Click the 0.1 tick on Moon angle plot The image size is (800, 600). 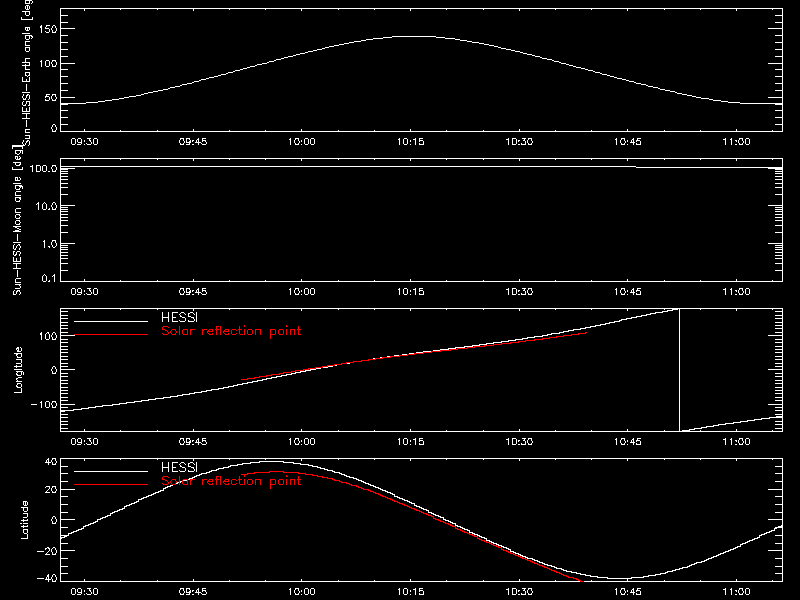[x=49, y=278]
